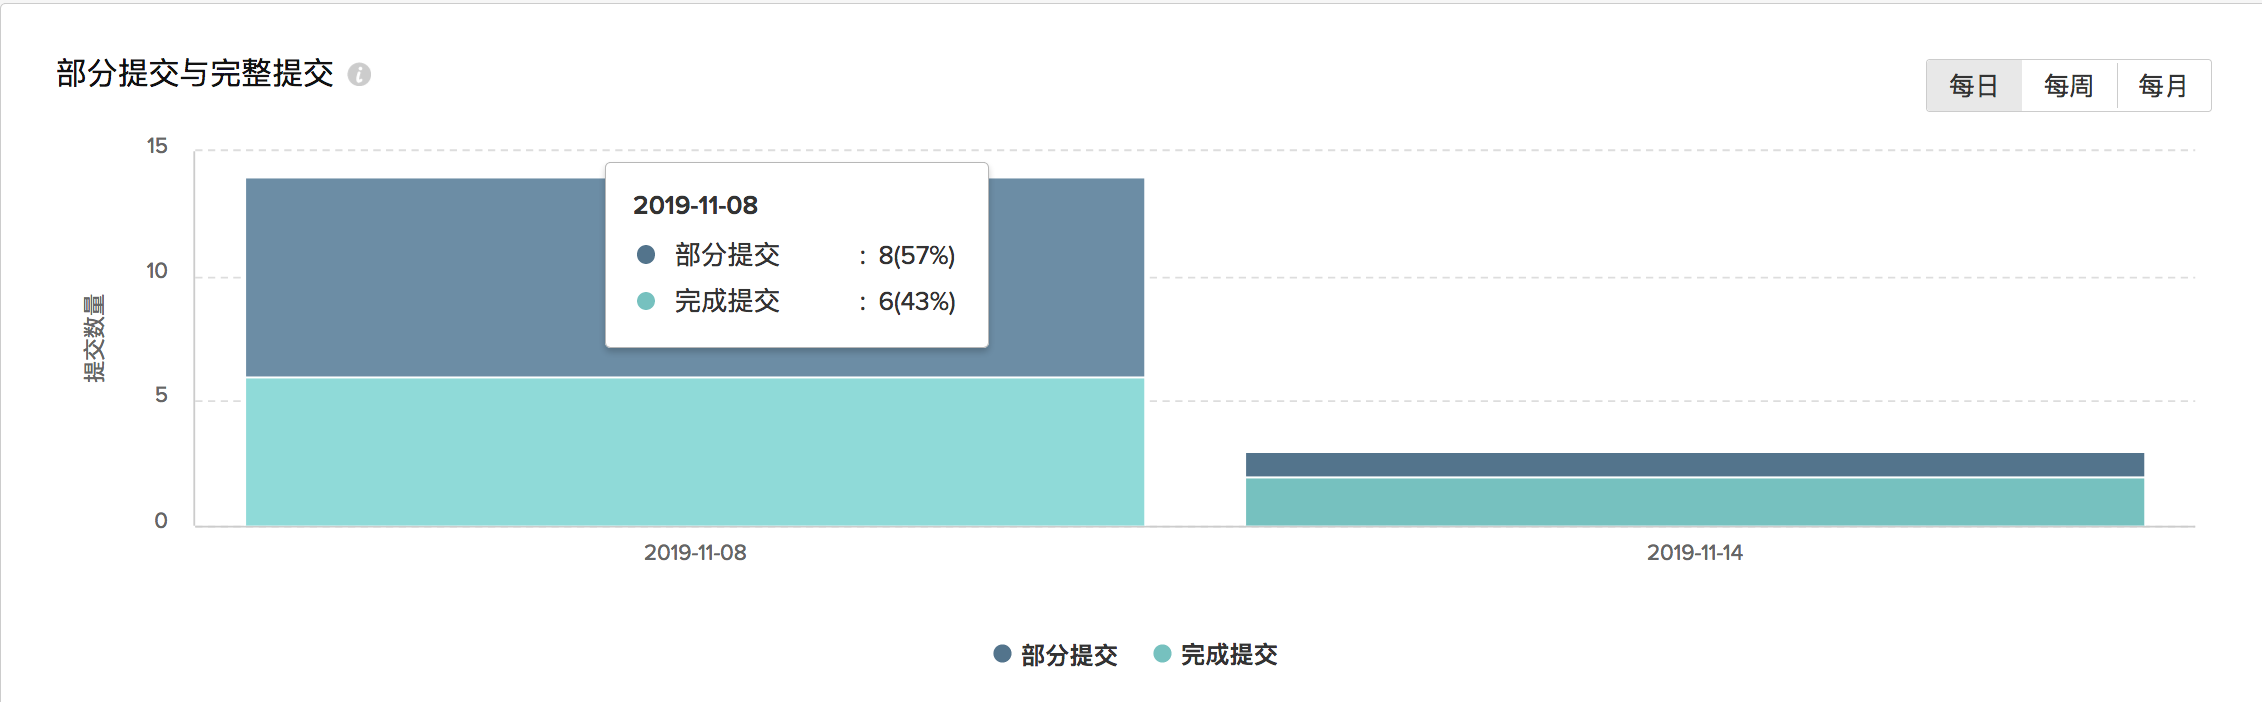
Task: Click the teal 完成提交 segment for 2019-11-14
Action: tap(1695, 502)
